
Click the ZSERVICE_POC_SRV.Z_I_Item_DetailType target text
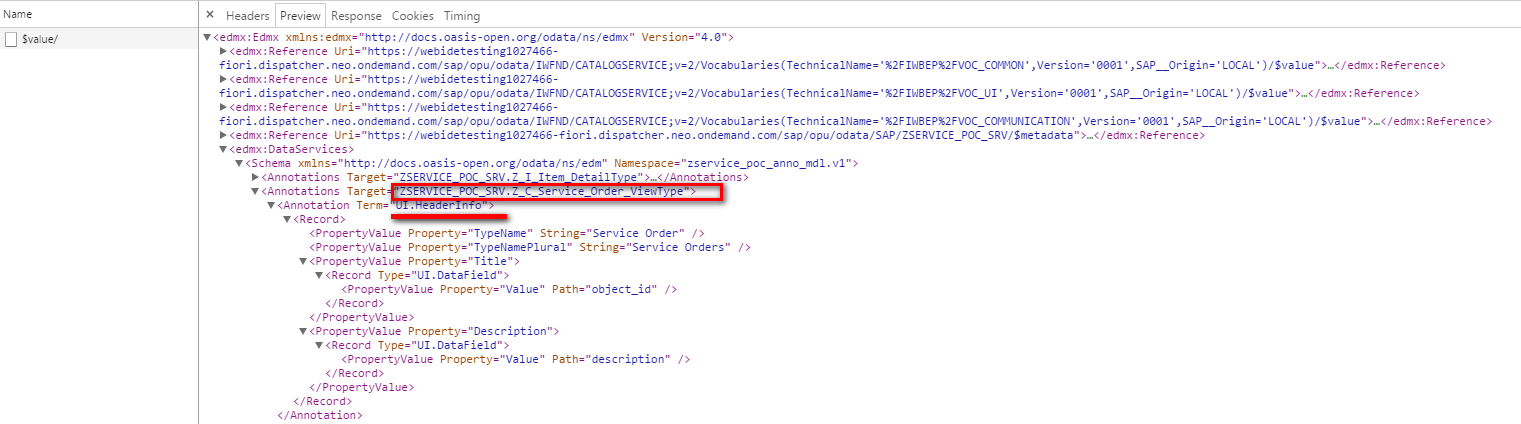[x=519, y=177]
